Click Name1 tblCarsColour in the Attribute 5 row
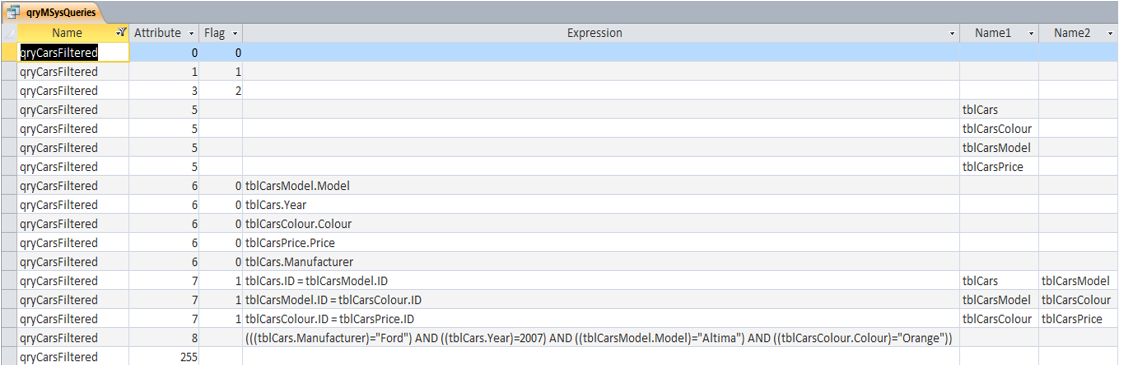Screen dimensions: 1121x370 (x=999, y=129)
